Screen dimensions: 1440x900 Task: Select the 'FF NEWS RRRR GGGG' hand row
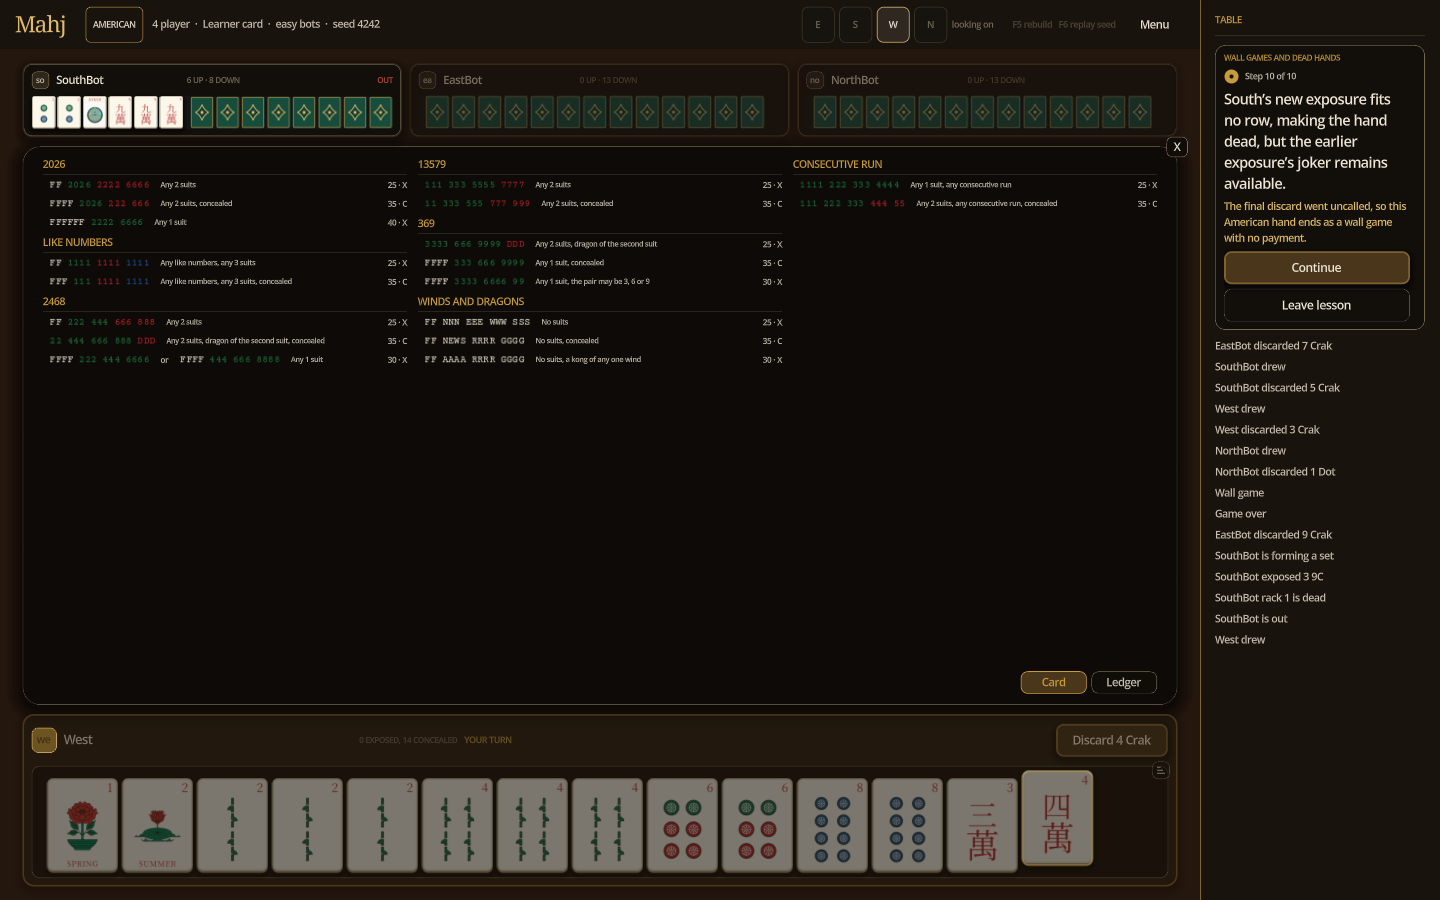603,341
